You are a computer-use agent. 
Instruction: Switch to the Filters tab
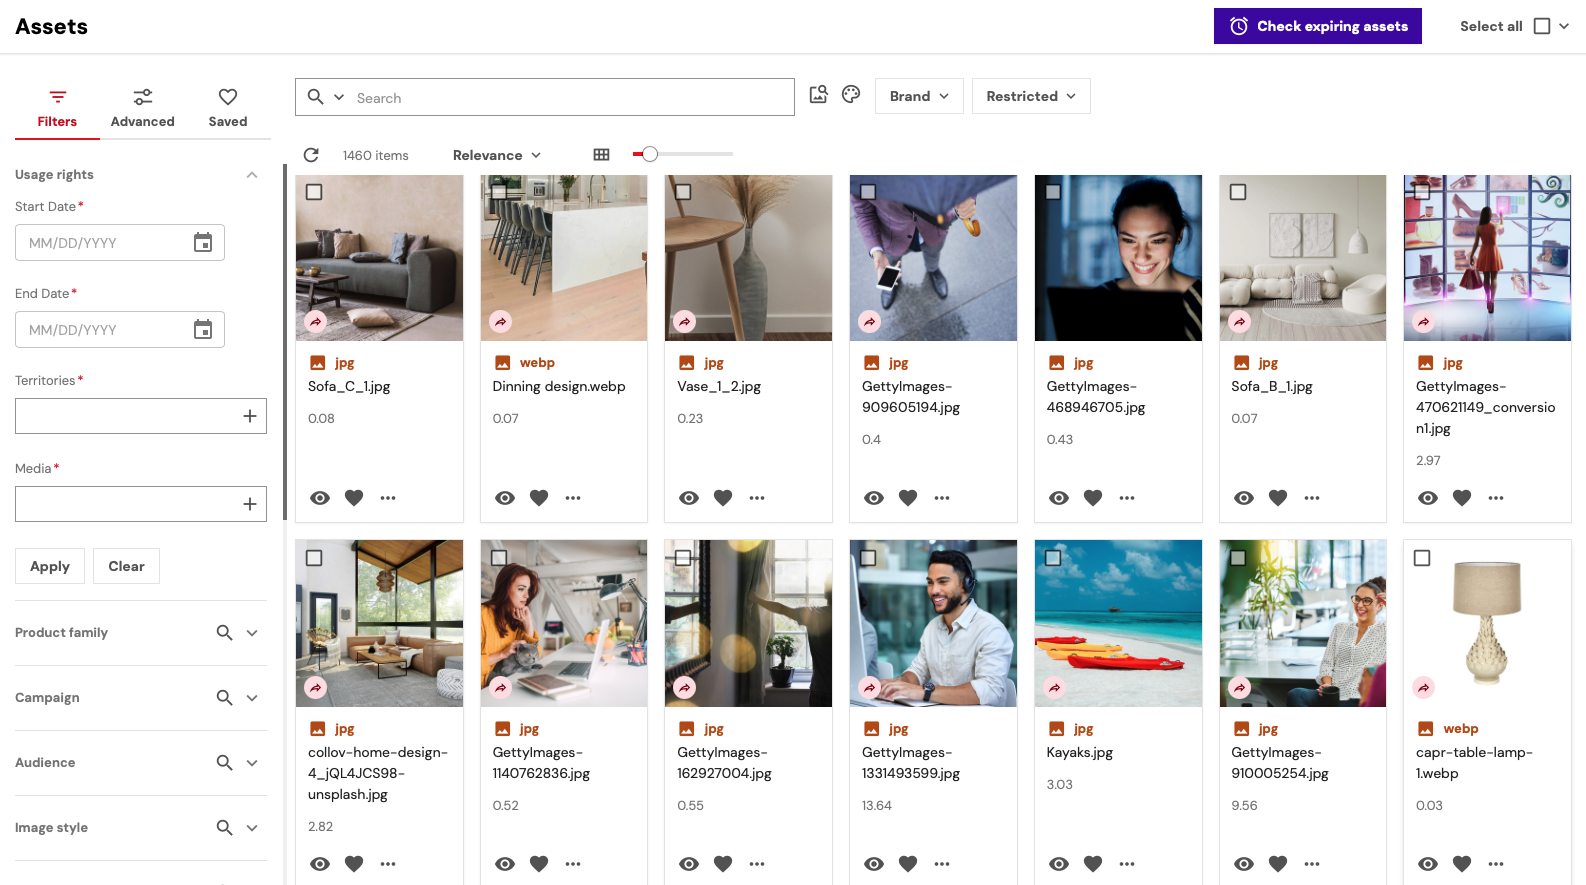tap(57, 108)
